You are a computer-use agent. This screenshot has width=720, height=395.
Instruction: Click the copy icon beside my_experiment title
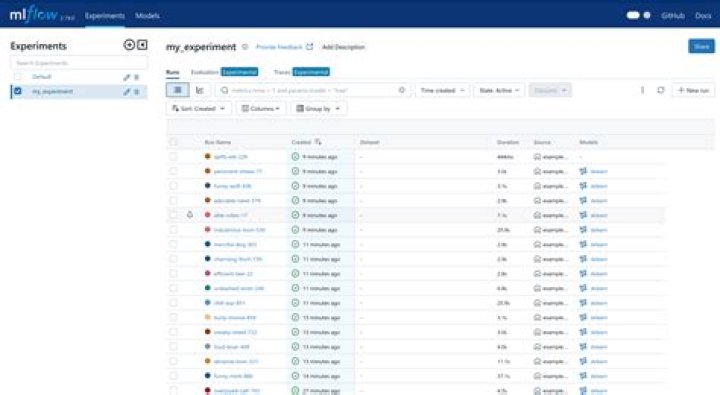(245, 47)
